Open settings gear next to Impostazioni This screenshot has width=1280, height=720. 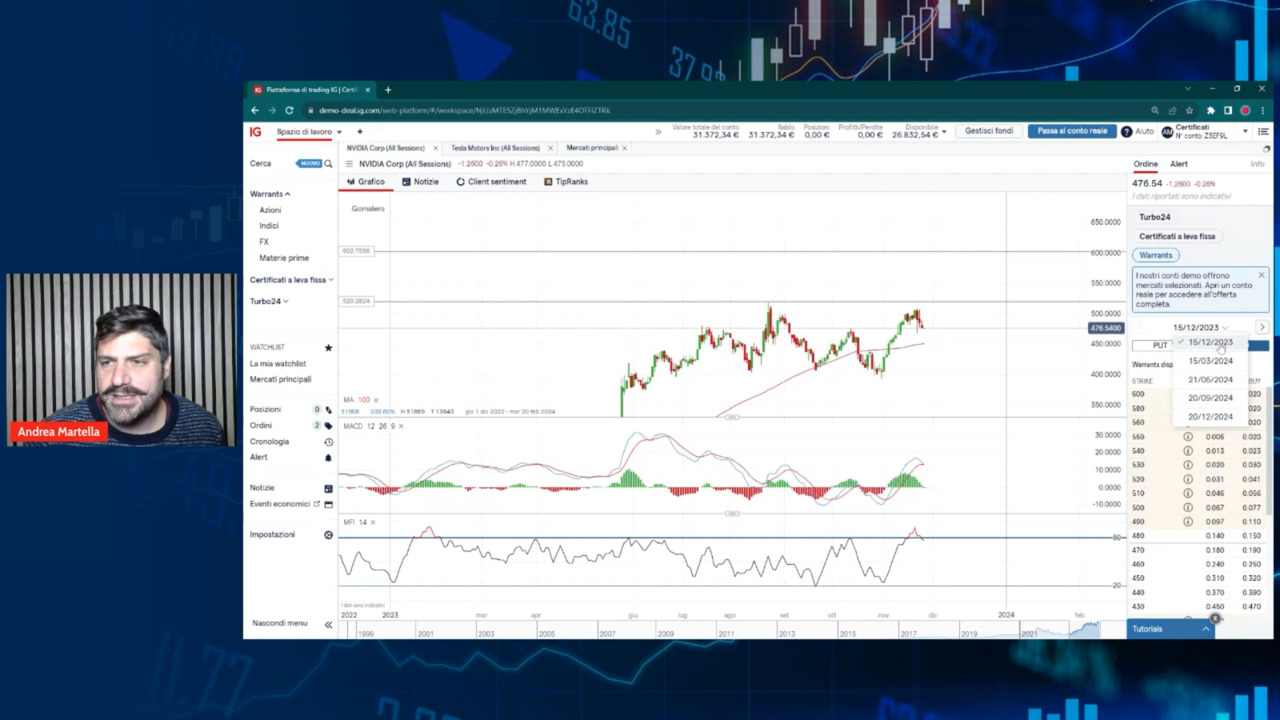328,535
